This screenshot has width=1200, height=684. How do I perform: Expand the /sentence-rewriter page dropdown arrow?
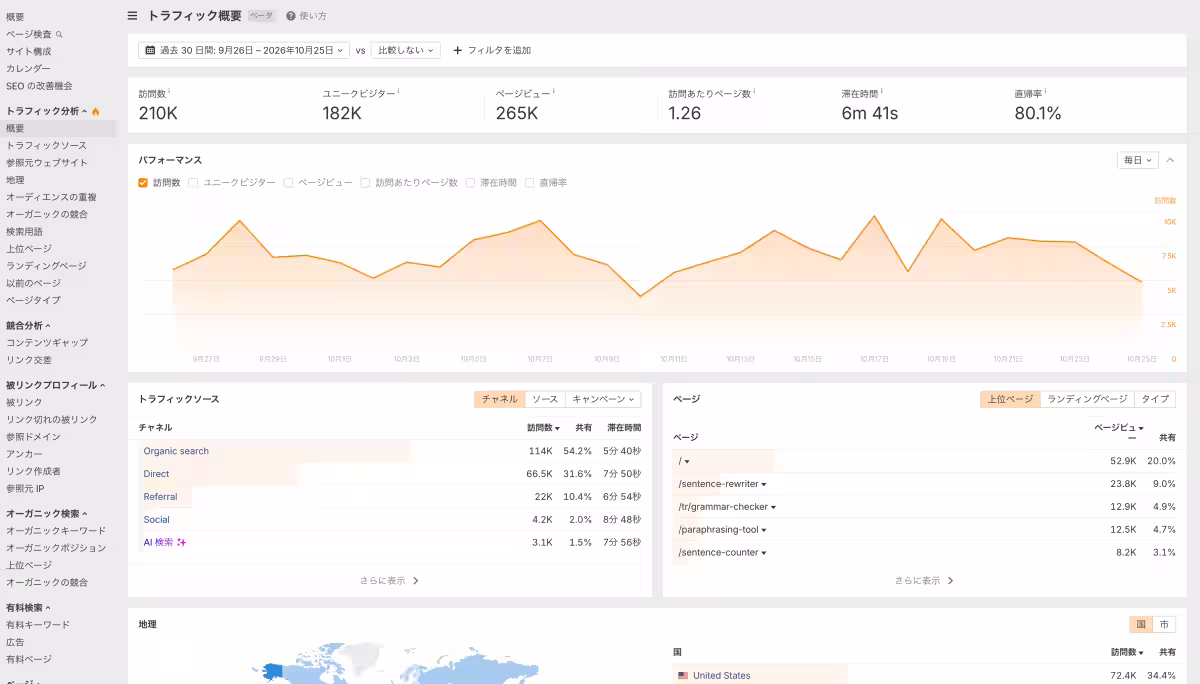pos(764,484)
